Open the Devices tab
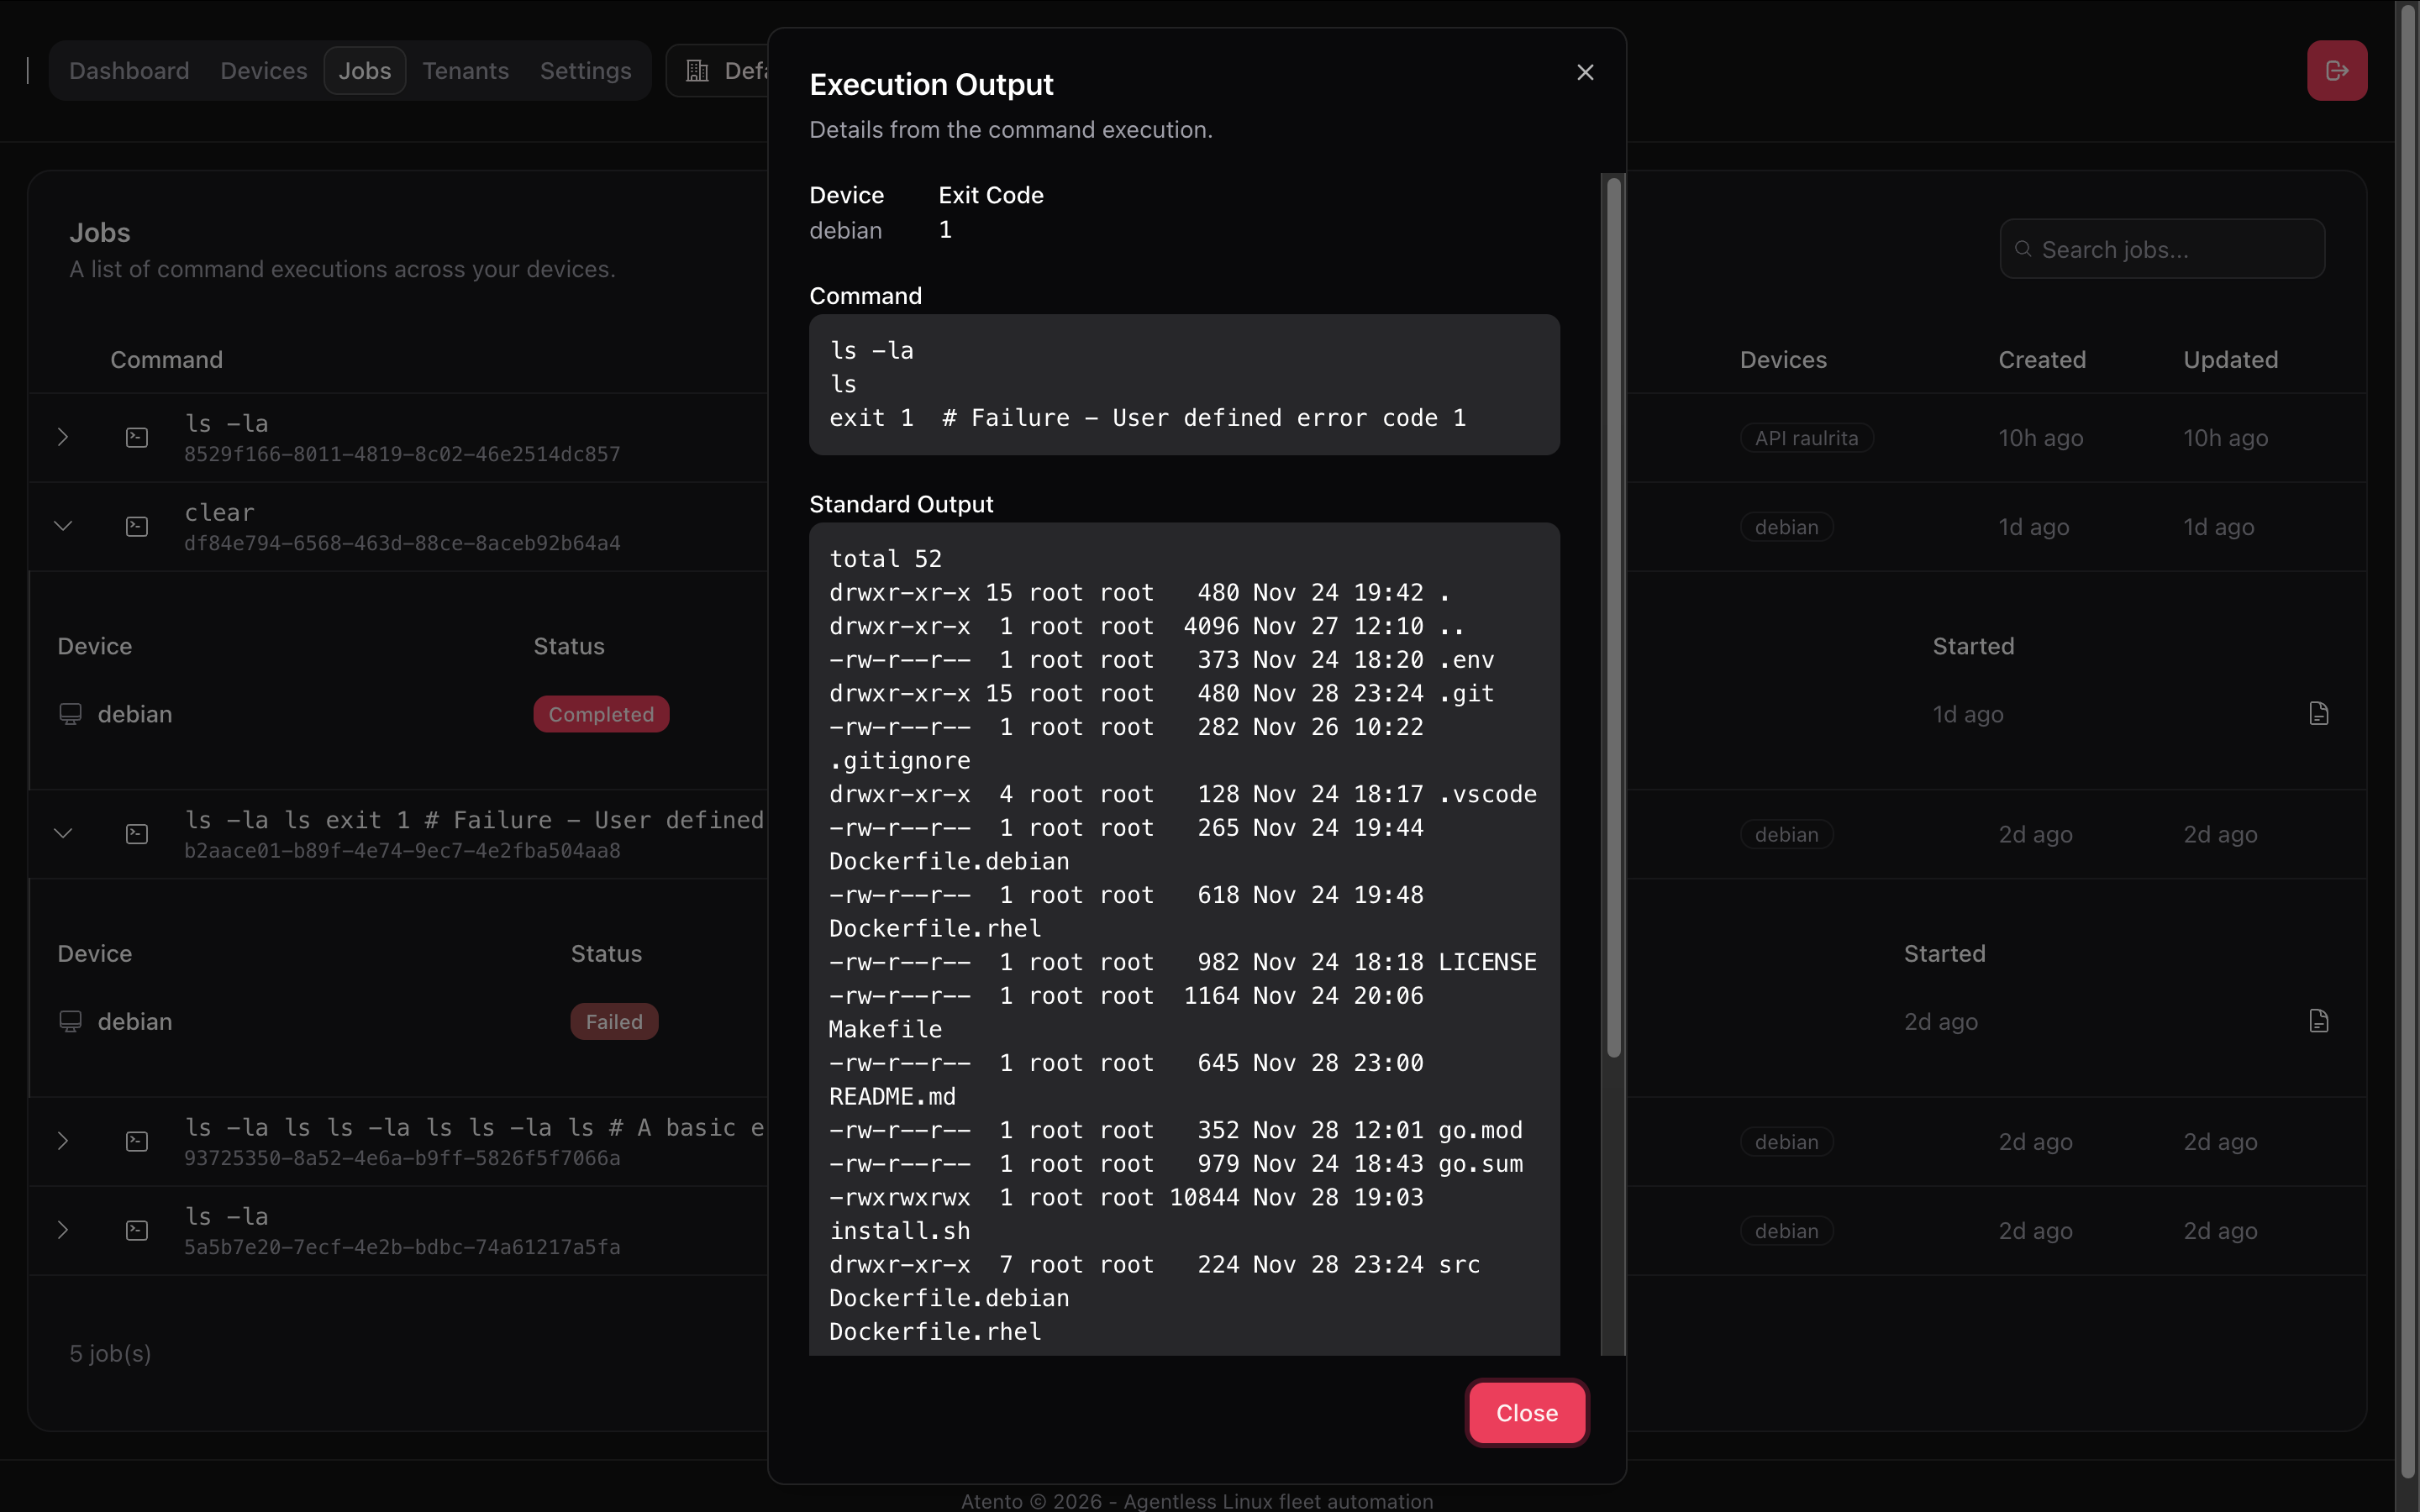This screenshot has width=2420, height=1512. pyautogui.click(x=263, y=71)
